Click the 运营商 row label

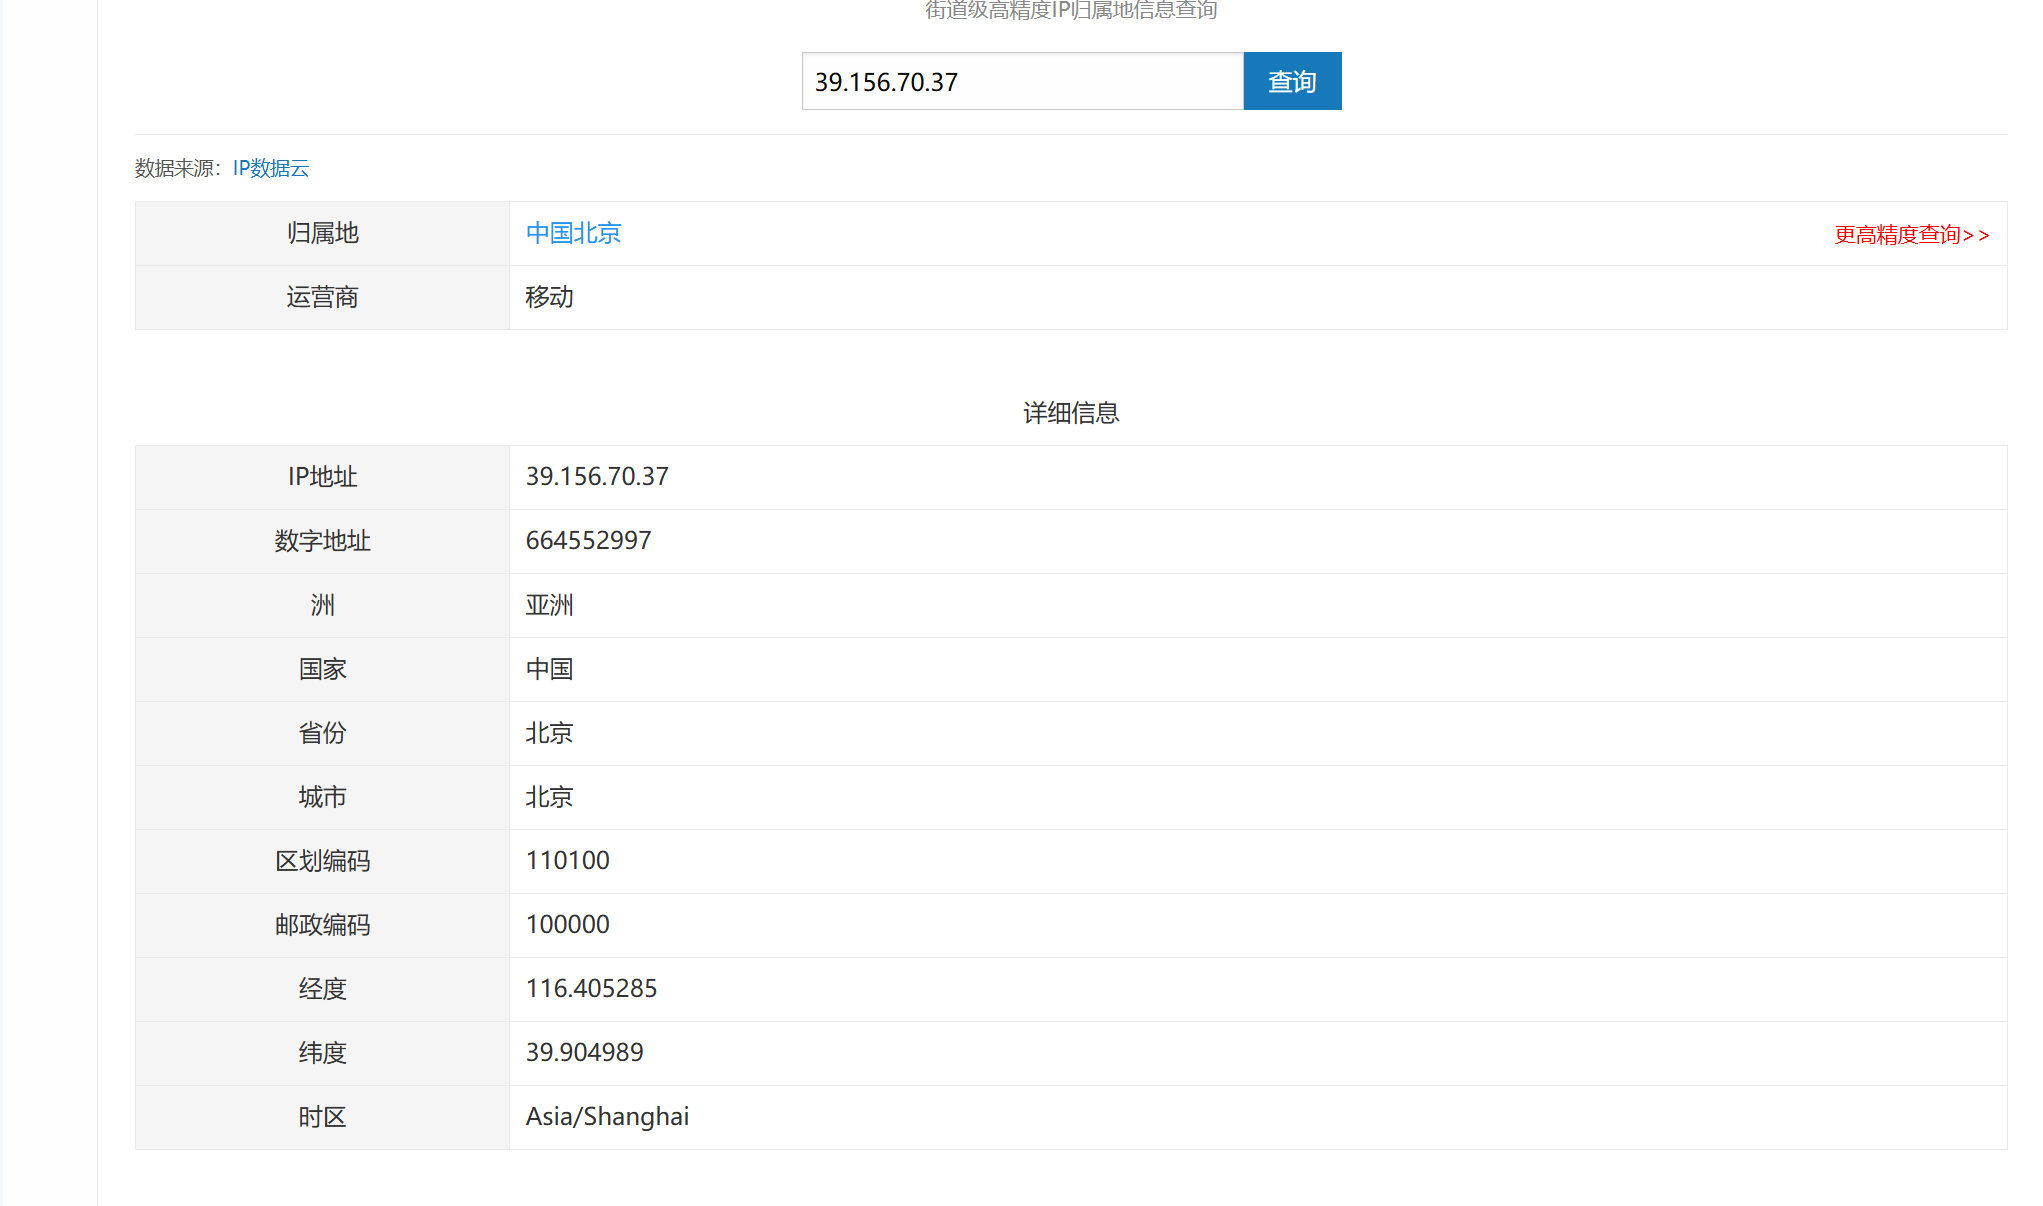click(322, 297)
